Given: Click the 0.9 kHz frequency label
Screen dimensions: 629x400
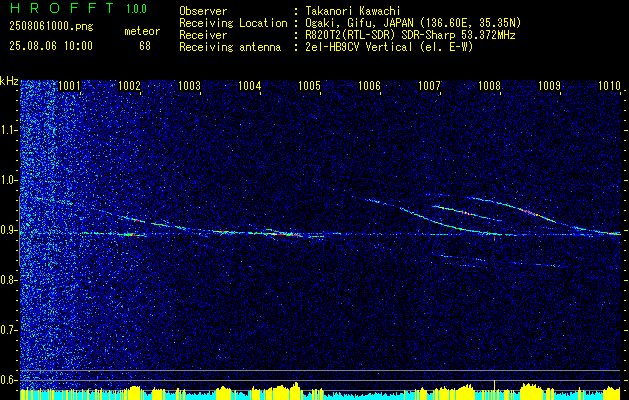Looking at the screenshot, I should pos(9,230).
